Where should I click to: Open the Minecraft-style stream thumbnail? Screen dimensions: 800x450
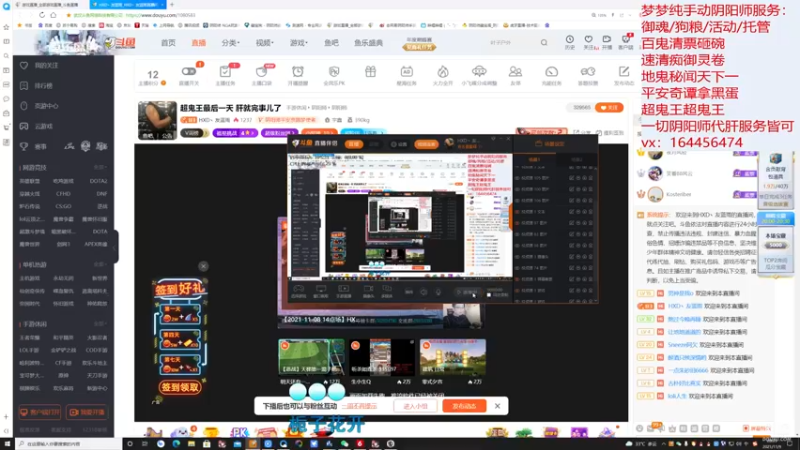pyautogui.click(x=453, y=358)
